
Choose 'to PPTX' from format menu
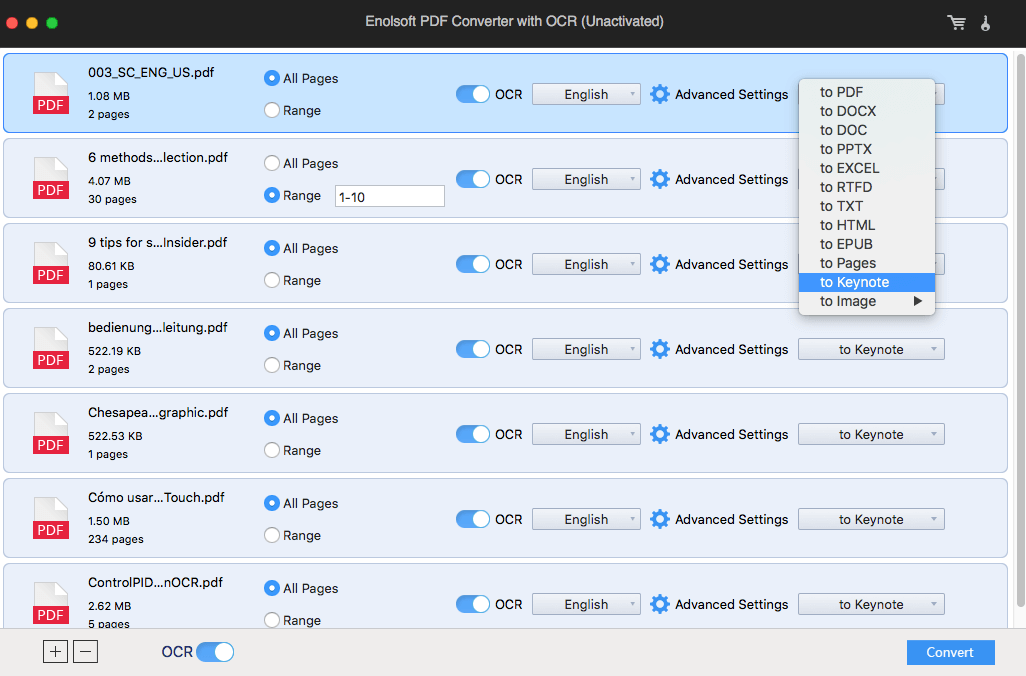866,149
